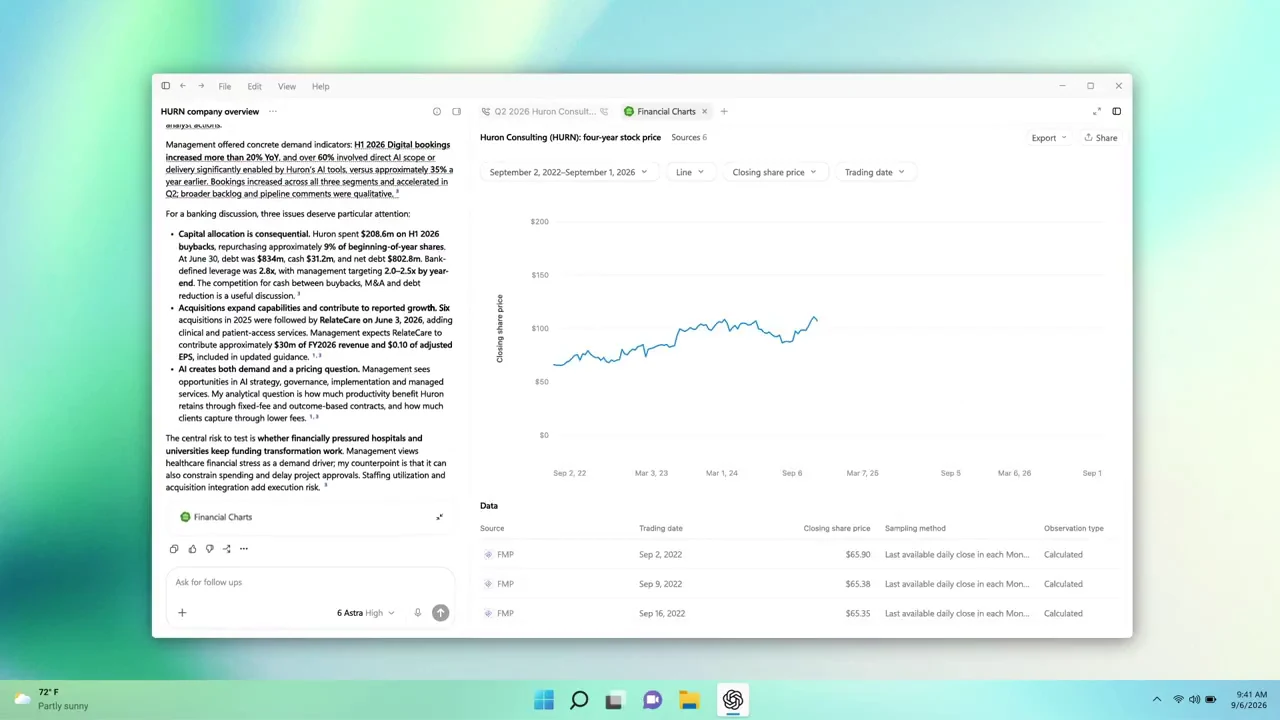This screenshot has width=1280, height=720.
Task: Toggle the left sidebar panel icon
Action: pos(166,86)
